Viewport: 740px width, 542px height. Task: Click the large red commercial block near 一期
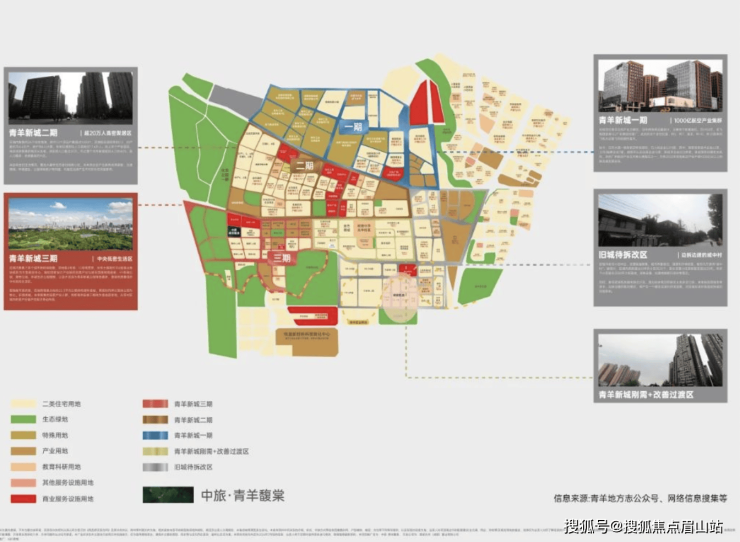[427, 103]
